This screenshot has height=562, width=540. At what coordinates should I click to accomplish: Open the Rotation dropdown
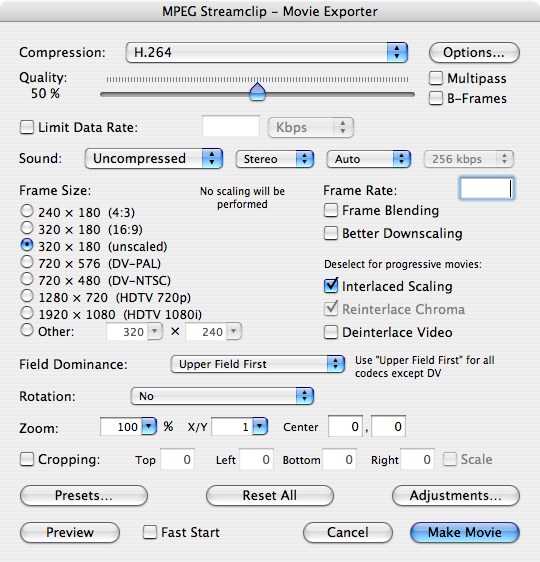[222, 396]
